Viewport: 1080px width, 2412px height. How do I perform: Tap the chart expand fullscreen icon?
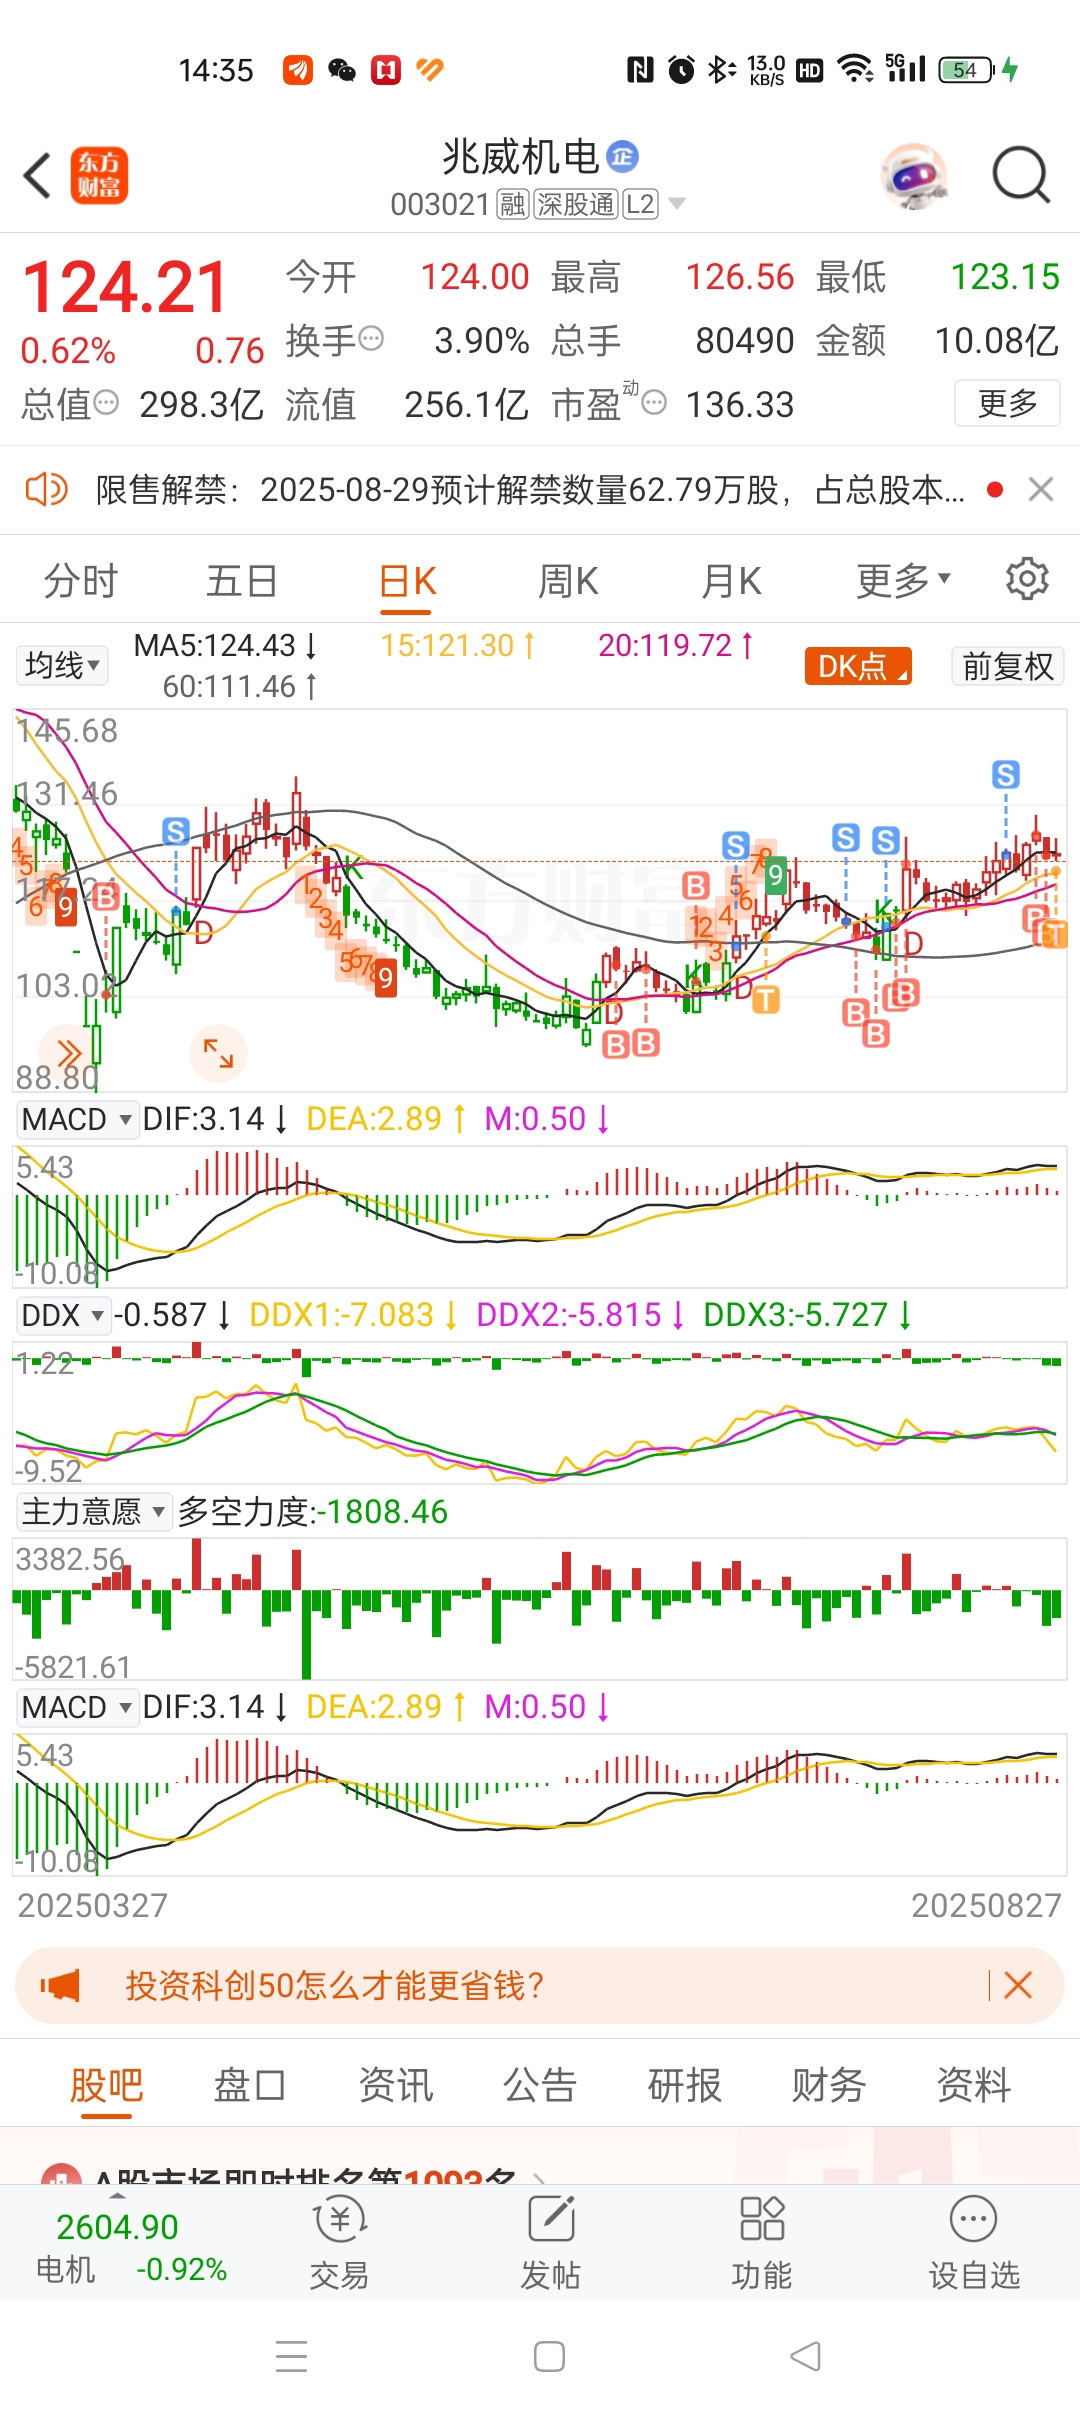coord(218,1053)
